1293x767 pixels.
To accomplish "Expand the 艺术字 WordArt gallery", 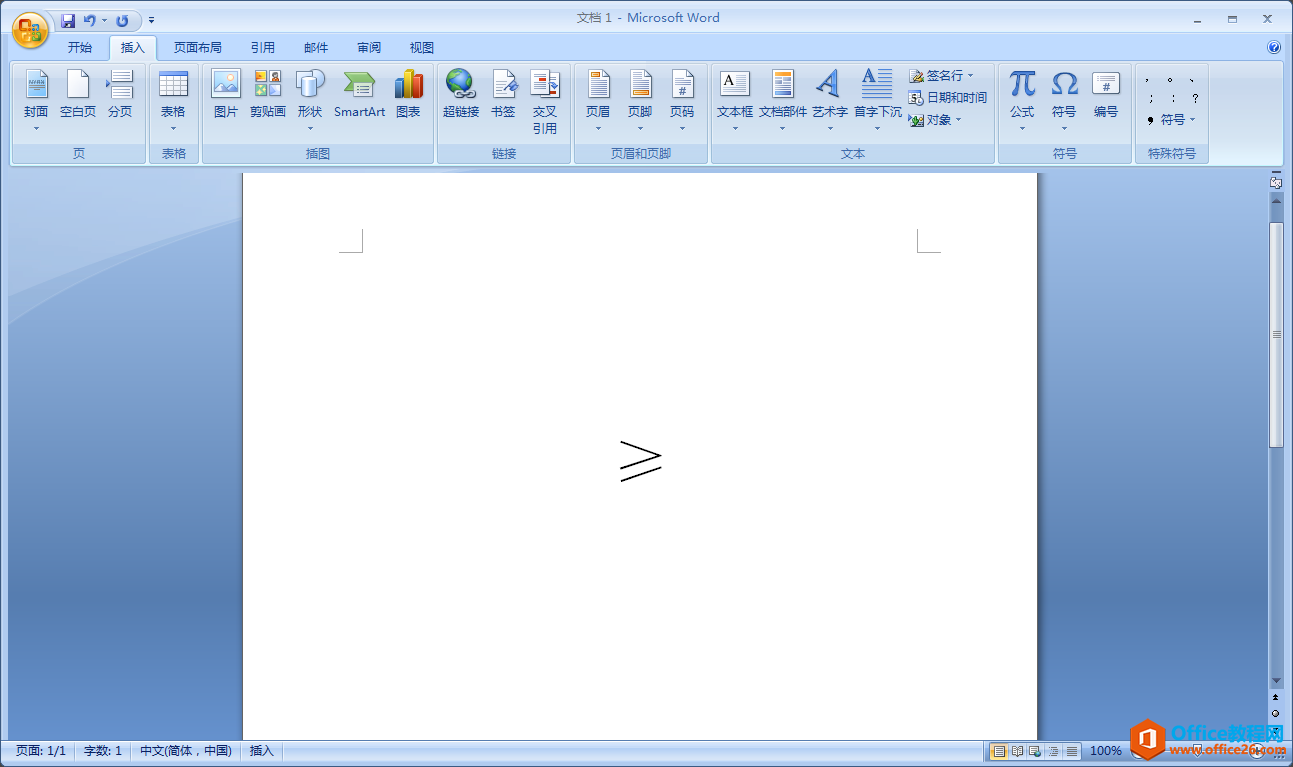I will (830, 101).
